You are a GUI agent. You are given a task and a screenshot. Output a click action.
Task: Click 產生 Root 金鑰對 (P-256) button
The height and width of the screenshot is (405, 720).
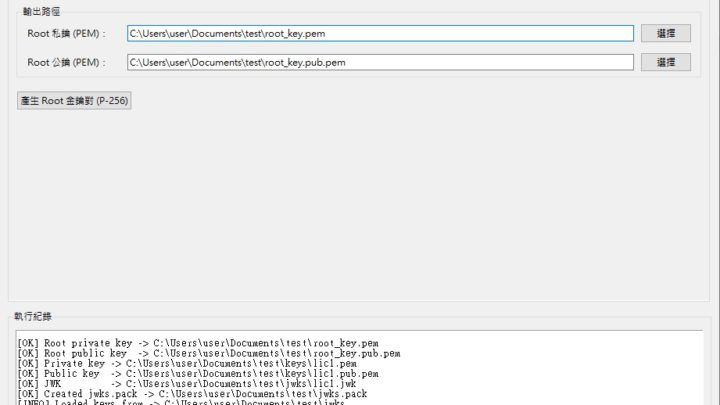tap(74, 101)
